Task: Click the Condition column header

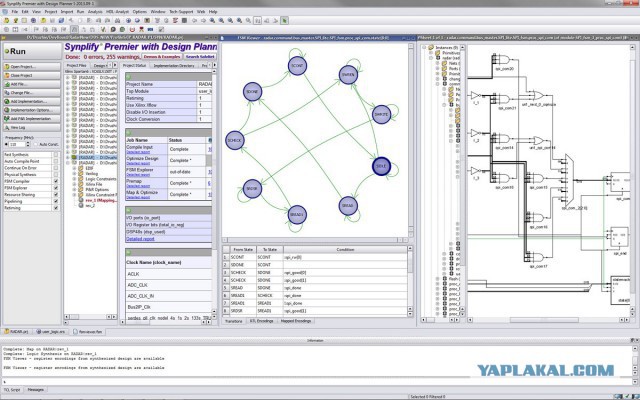Action: click(345, 249)
